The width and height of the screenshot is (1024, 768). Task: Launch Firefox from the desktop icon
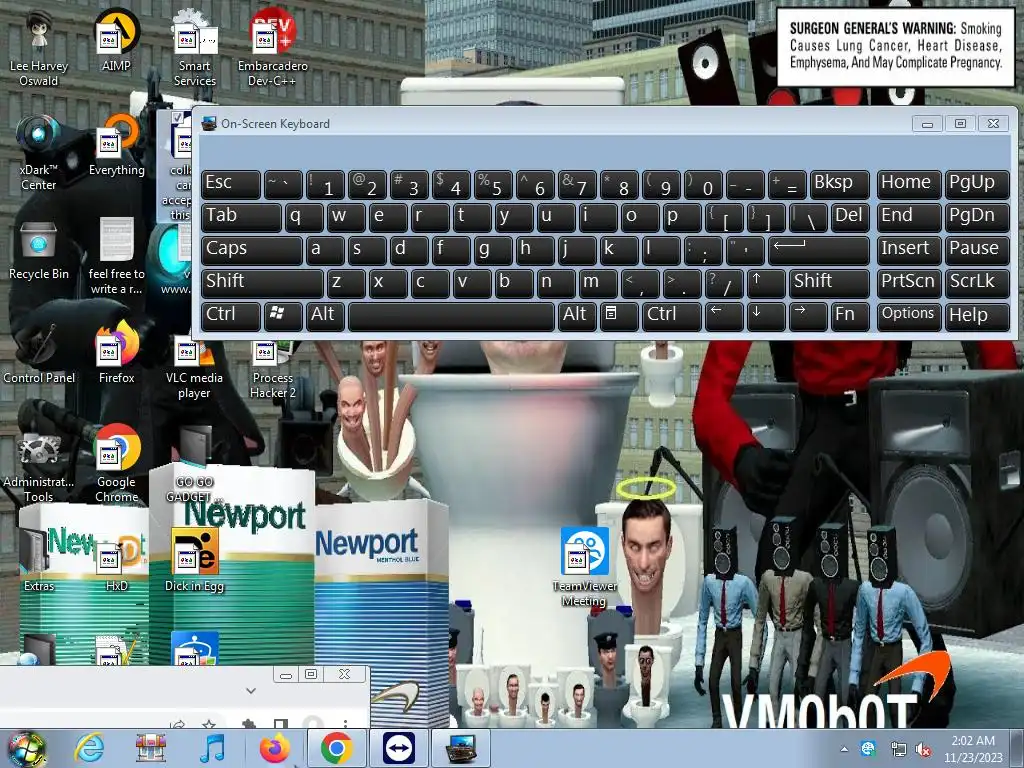[116, 353]
